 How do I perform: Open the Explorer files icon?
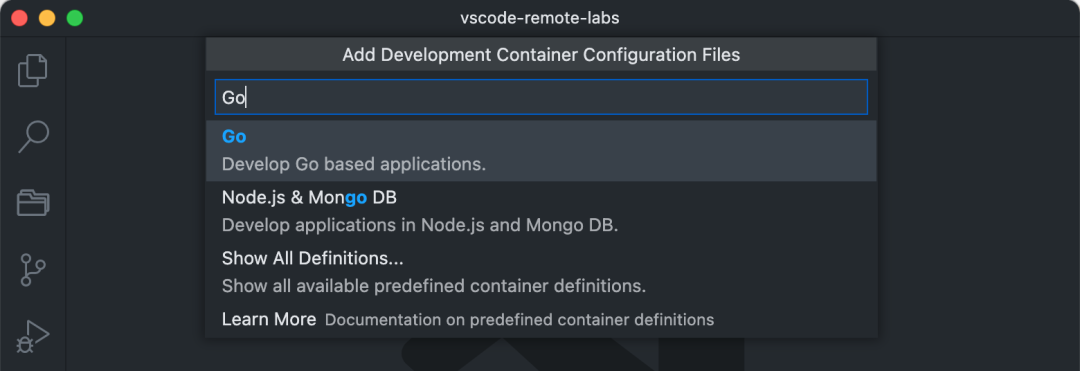tap(32, 70)
